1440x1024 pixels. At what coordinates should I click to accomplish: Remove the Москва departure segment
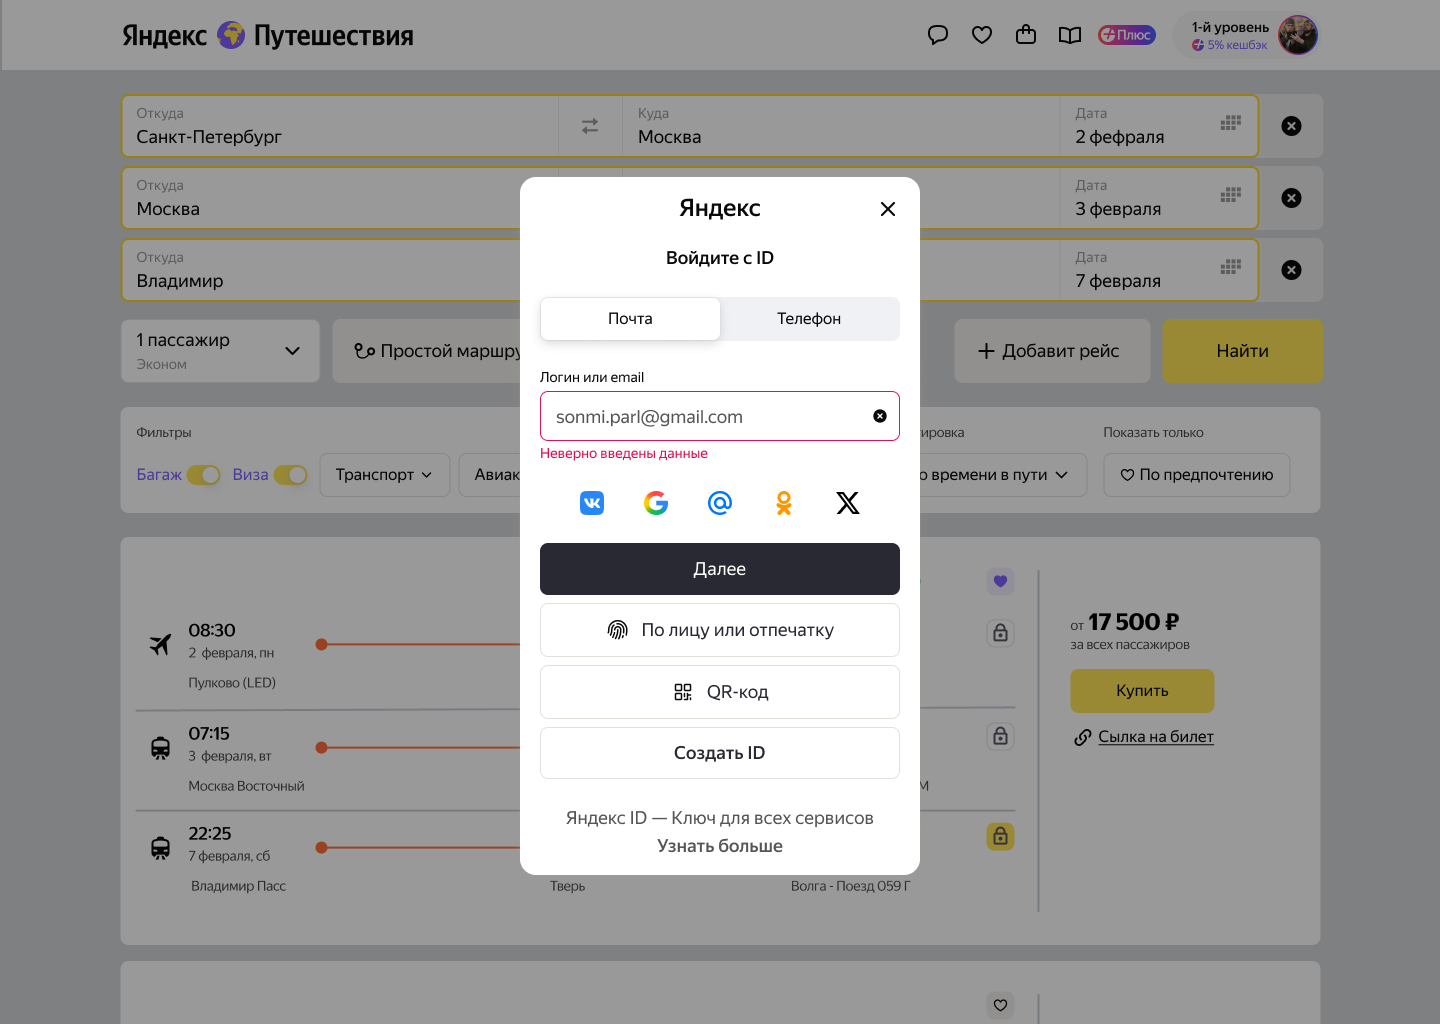[x=1292, y=198]
